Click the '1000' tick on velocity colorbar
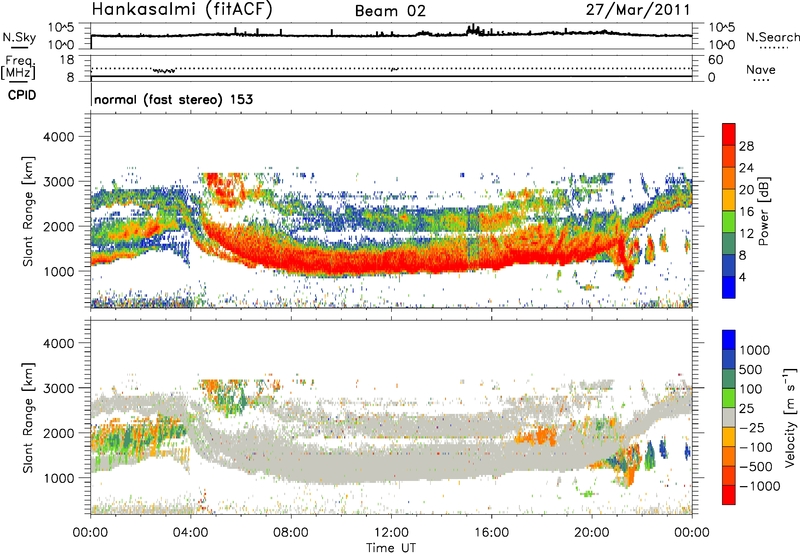This screenshot has height=554, width=800. [755, 350]
